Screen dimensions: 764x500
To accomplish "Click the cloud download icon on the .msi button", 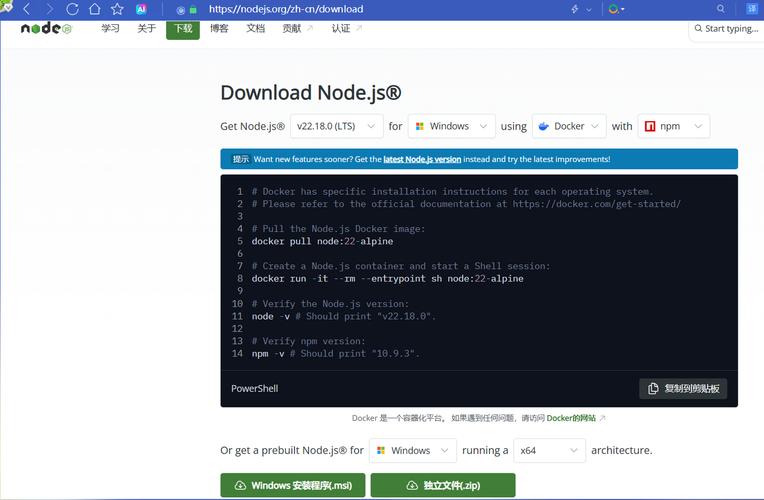I will [x=240, y=485].
